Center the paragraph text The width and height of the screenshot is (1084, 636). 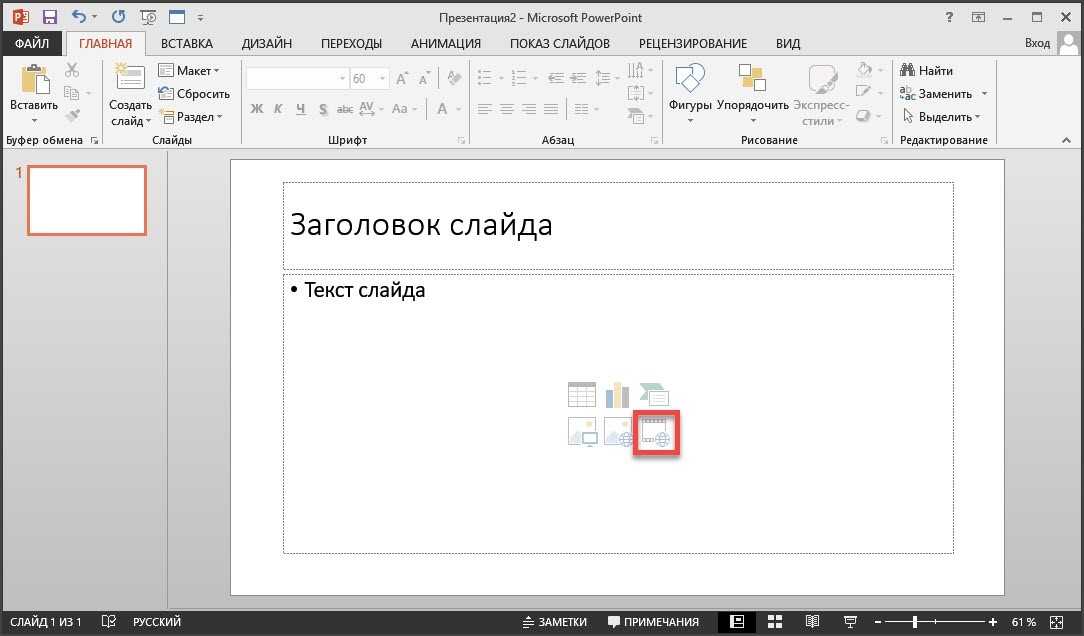pos(507,109)
